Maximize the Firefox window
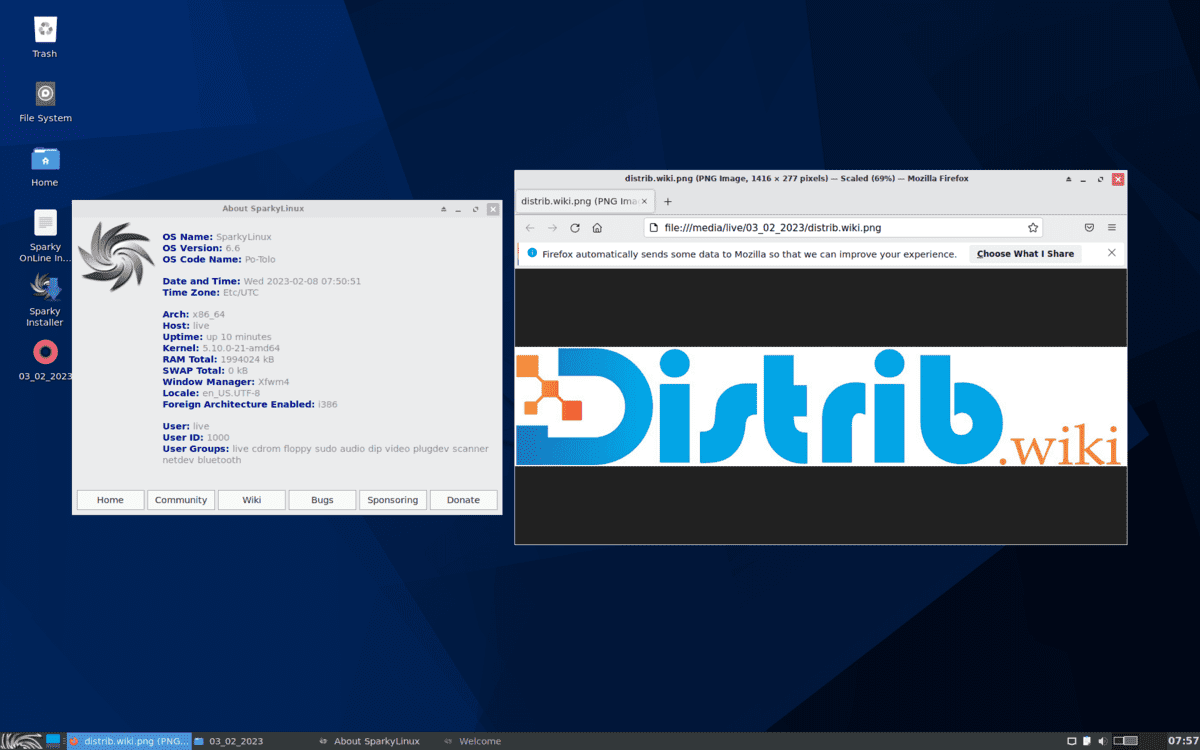The width and height of the screenshot is (1200, 750). tap(1101, 179)
